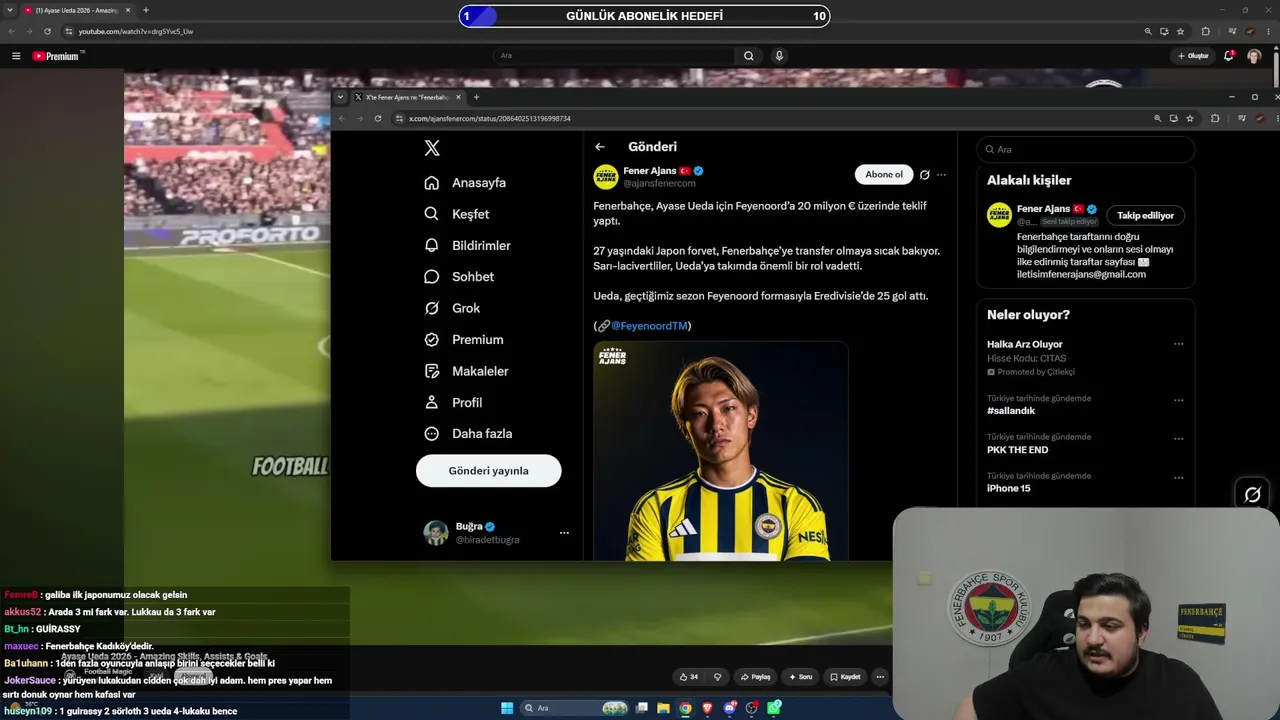This screenshot has width=1280, height=720.
Task: Open the @FeyenoordTM mention link
Action: [x=650, y=326]
